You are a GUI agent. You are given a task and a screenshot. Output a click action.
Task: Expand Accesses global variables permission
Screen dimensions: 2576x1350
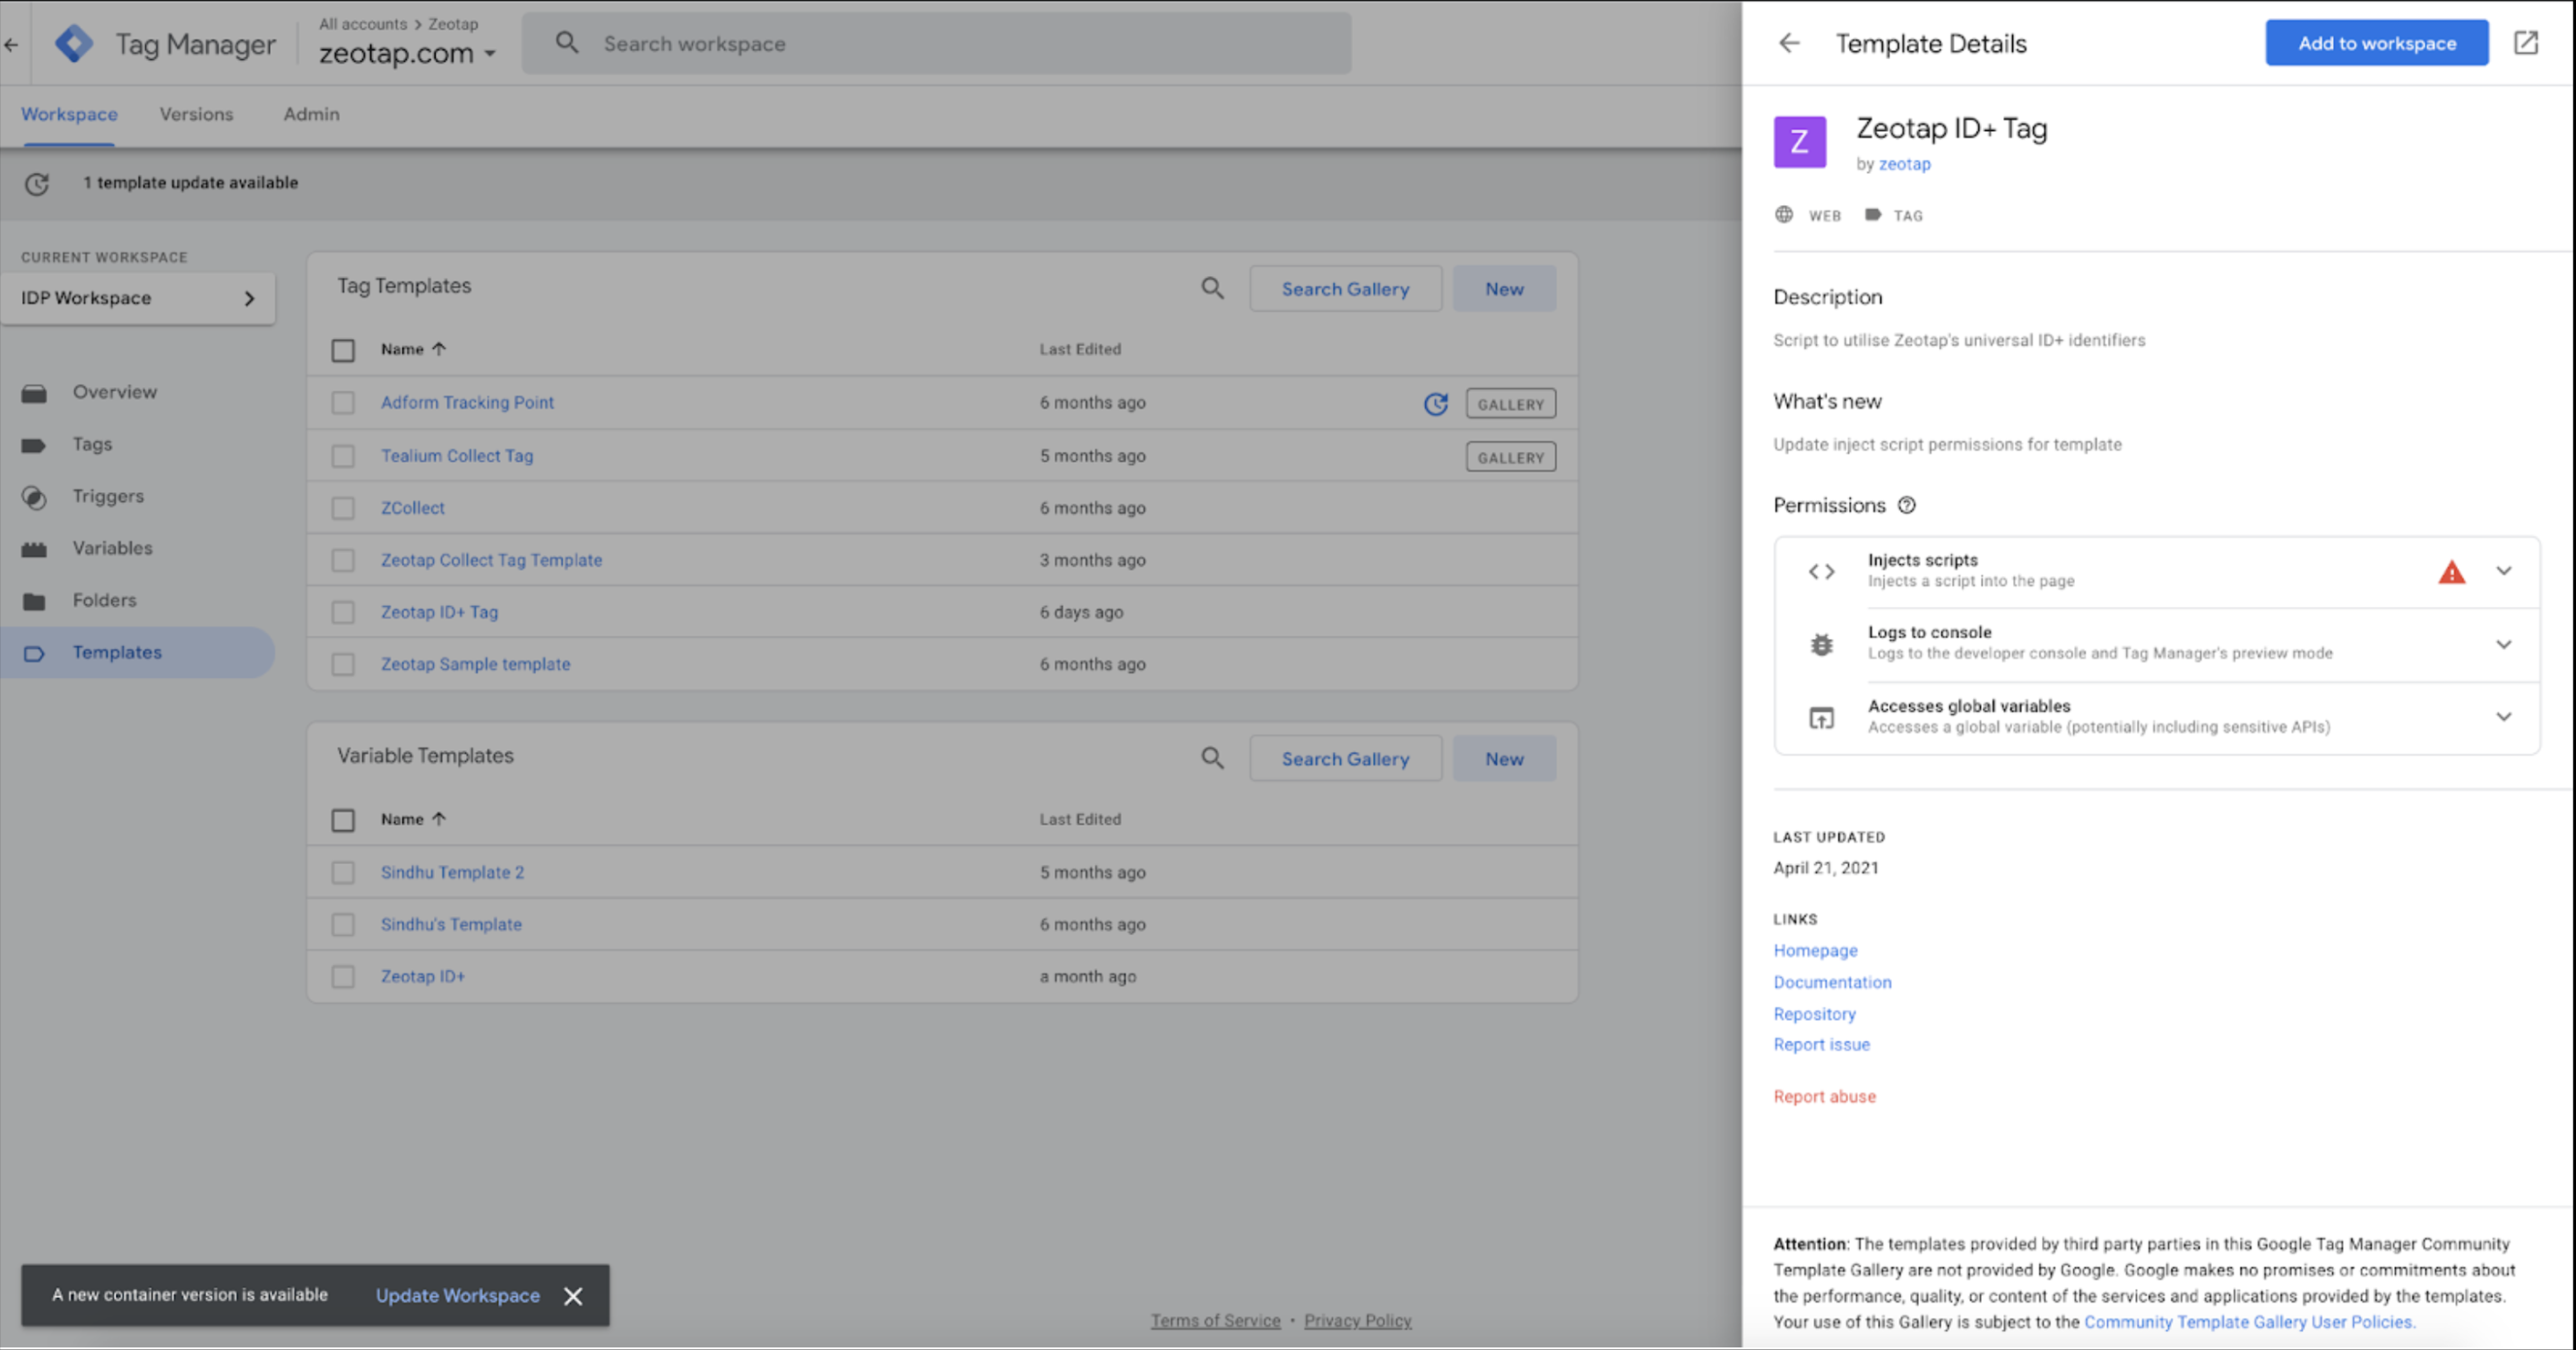point(2503,717)
